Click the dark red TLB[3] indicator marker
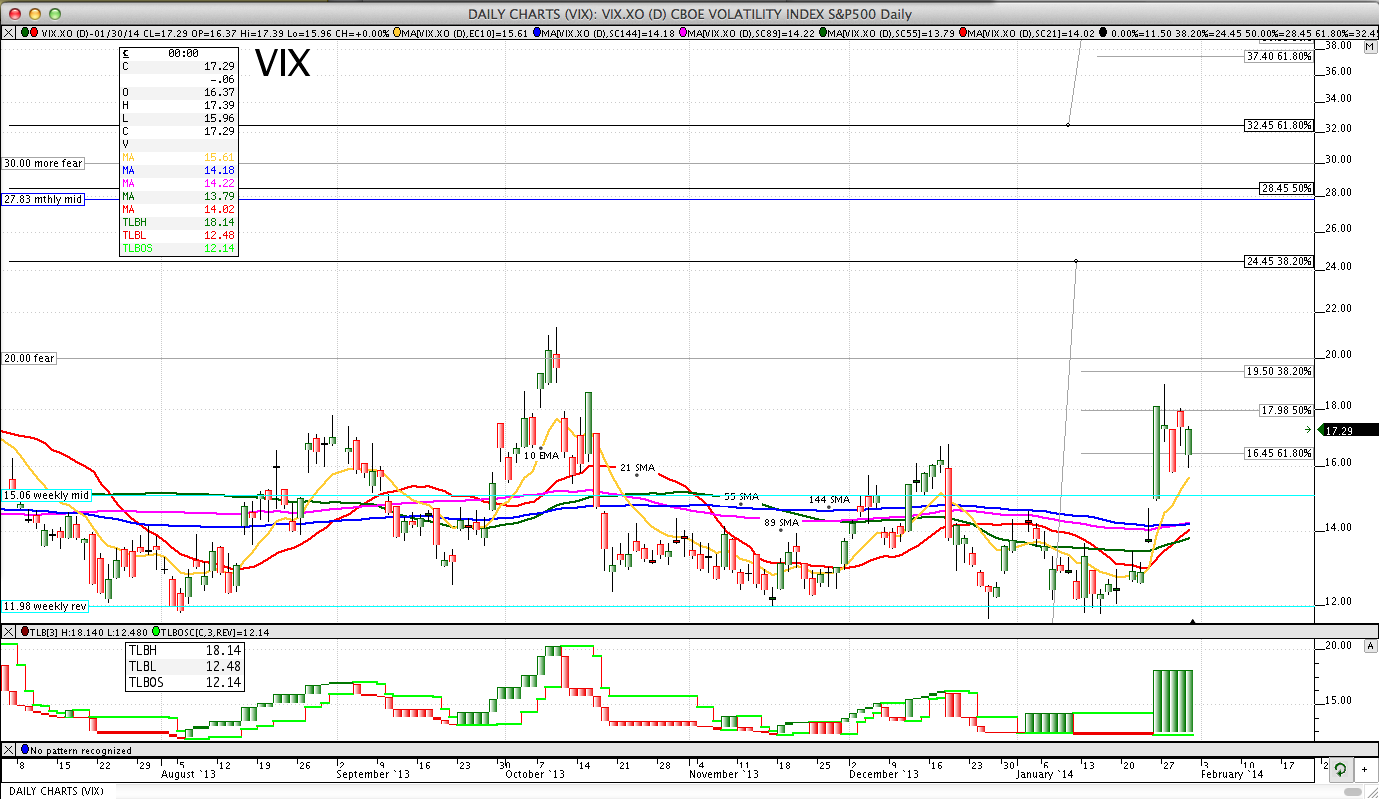This screenshot has width=1379, height=799. pos(25,632)
